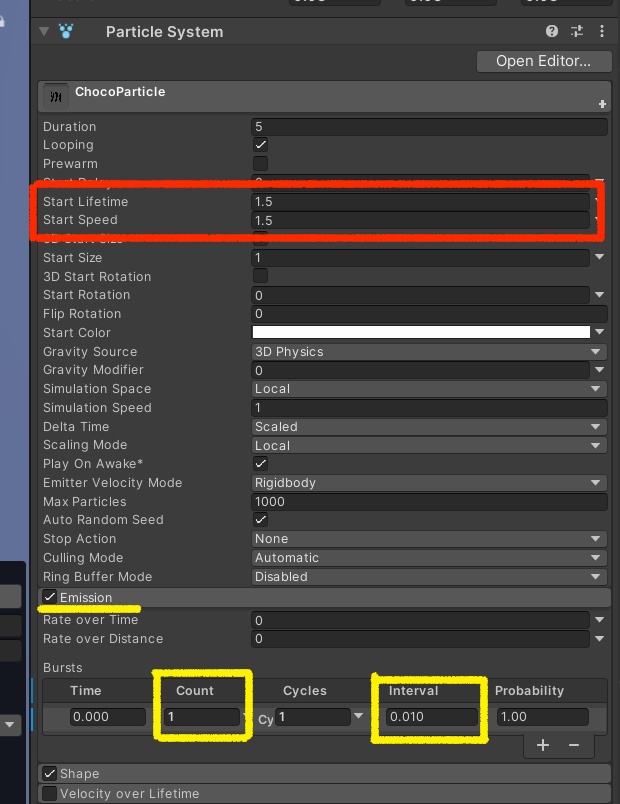Edit the Rate over Time field
The width and height of the screenshot is (620, 804).
point(420,620)
